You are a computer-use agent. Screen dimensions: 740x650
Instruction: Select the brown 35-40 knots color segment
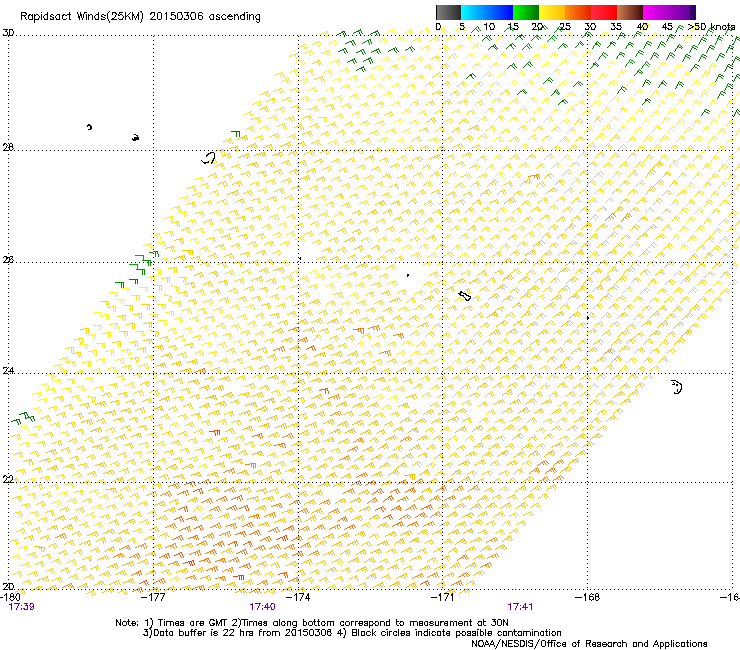[630, 12]
